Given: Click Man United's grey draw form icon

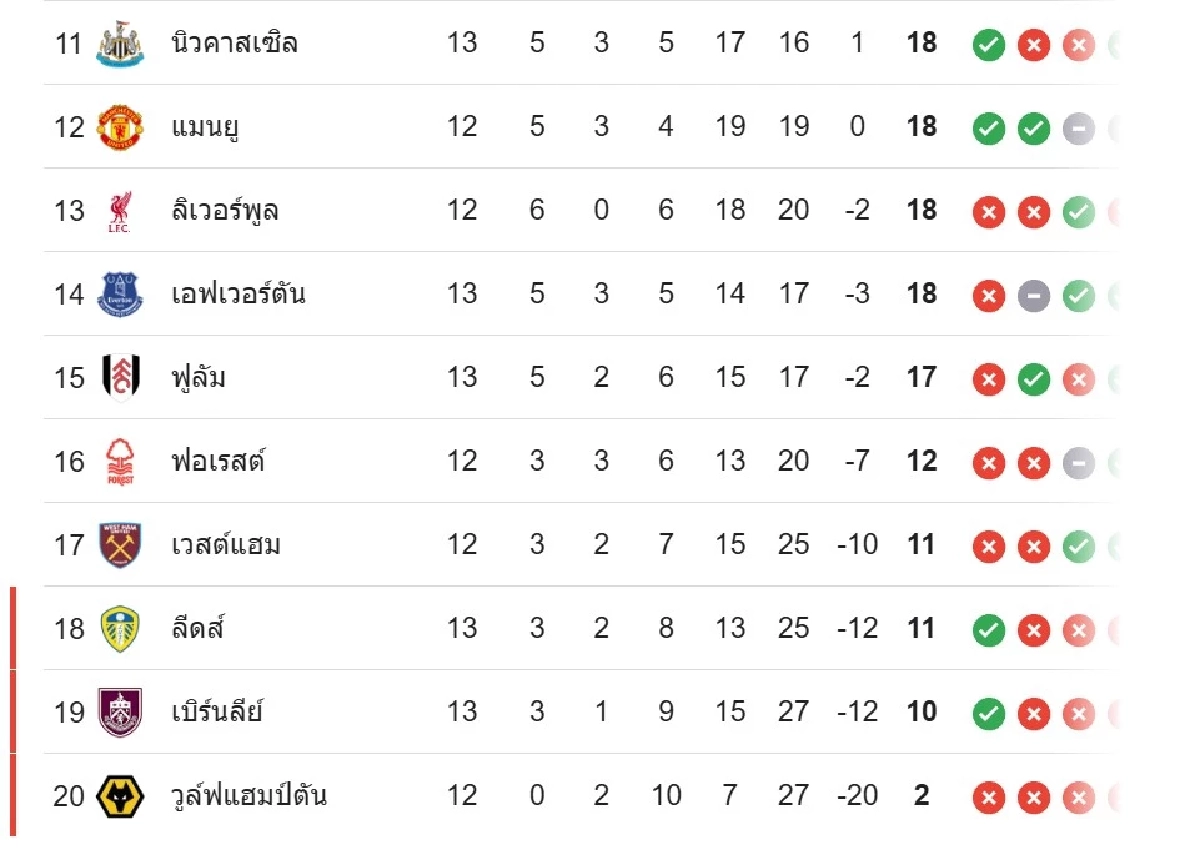Looking at the screenshot, I should pyautogui.click(x=1078, y=129).
